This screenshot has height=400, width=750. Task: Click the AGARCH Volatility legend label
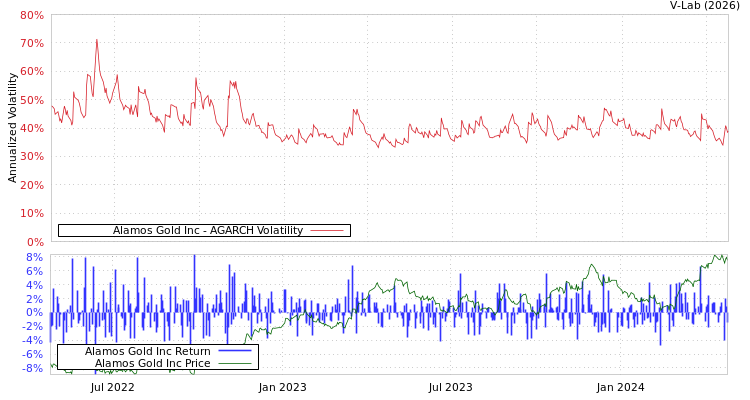pos(207,230)
